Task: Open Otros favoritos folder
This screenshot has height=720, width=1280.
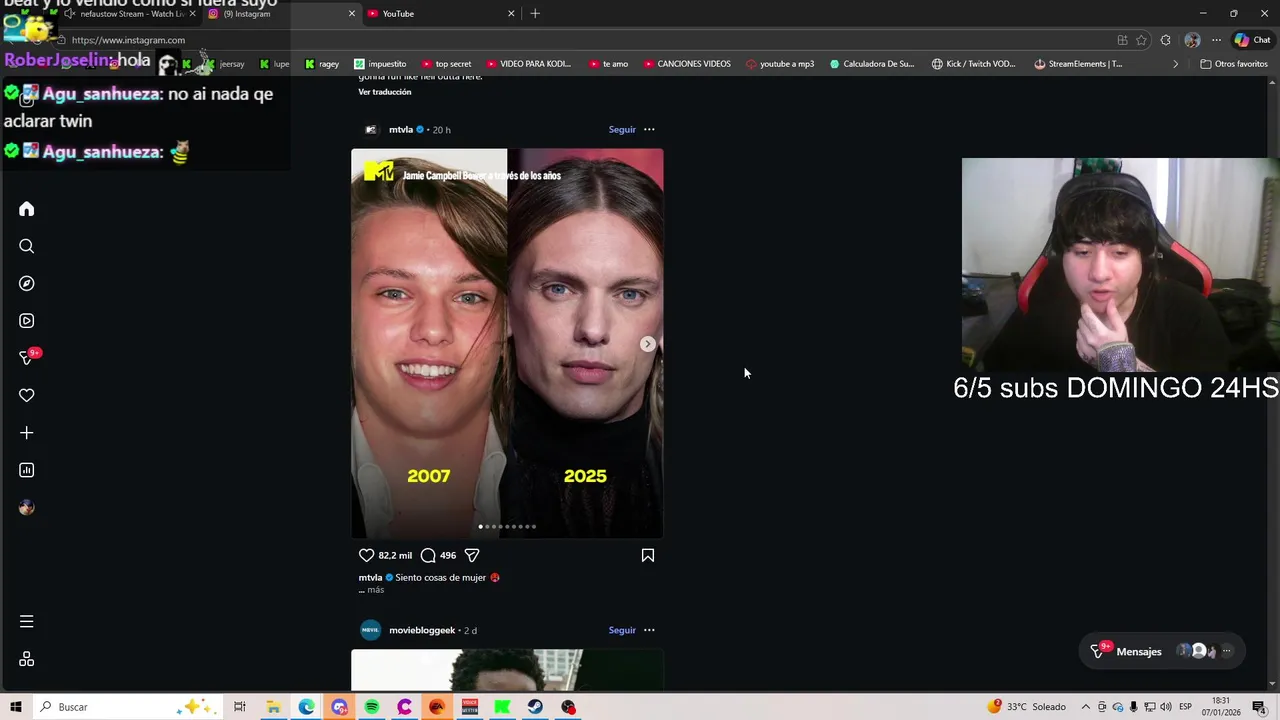Action: 1234,64
